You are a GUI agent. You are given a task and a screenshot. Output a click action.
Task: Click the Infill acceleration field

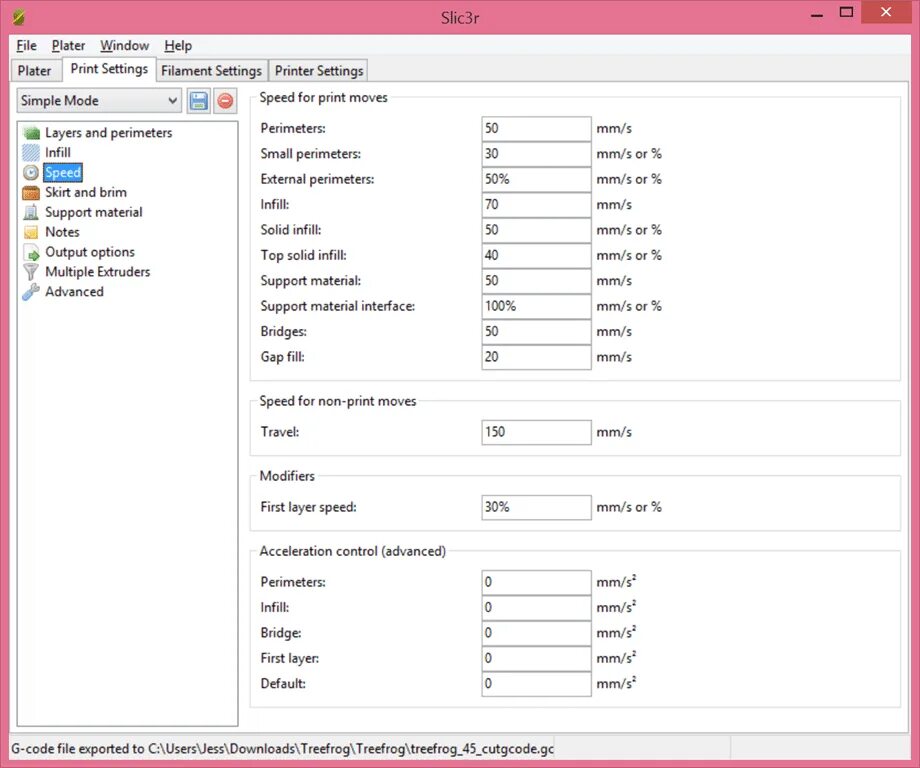(536, 608)
